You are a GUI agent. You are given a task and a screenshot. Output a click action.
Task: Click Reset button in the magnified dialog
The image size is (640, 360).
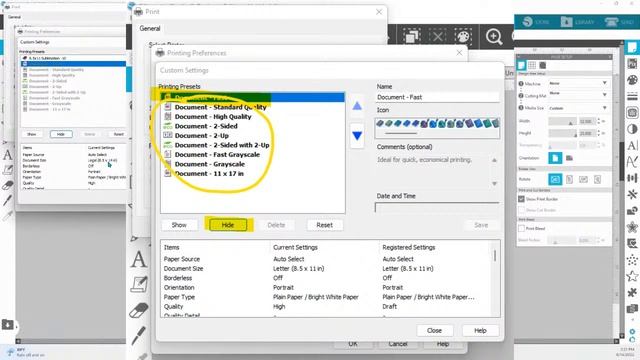(x=324, y=225)
